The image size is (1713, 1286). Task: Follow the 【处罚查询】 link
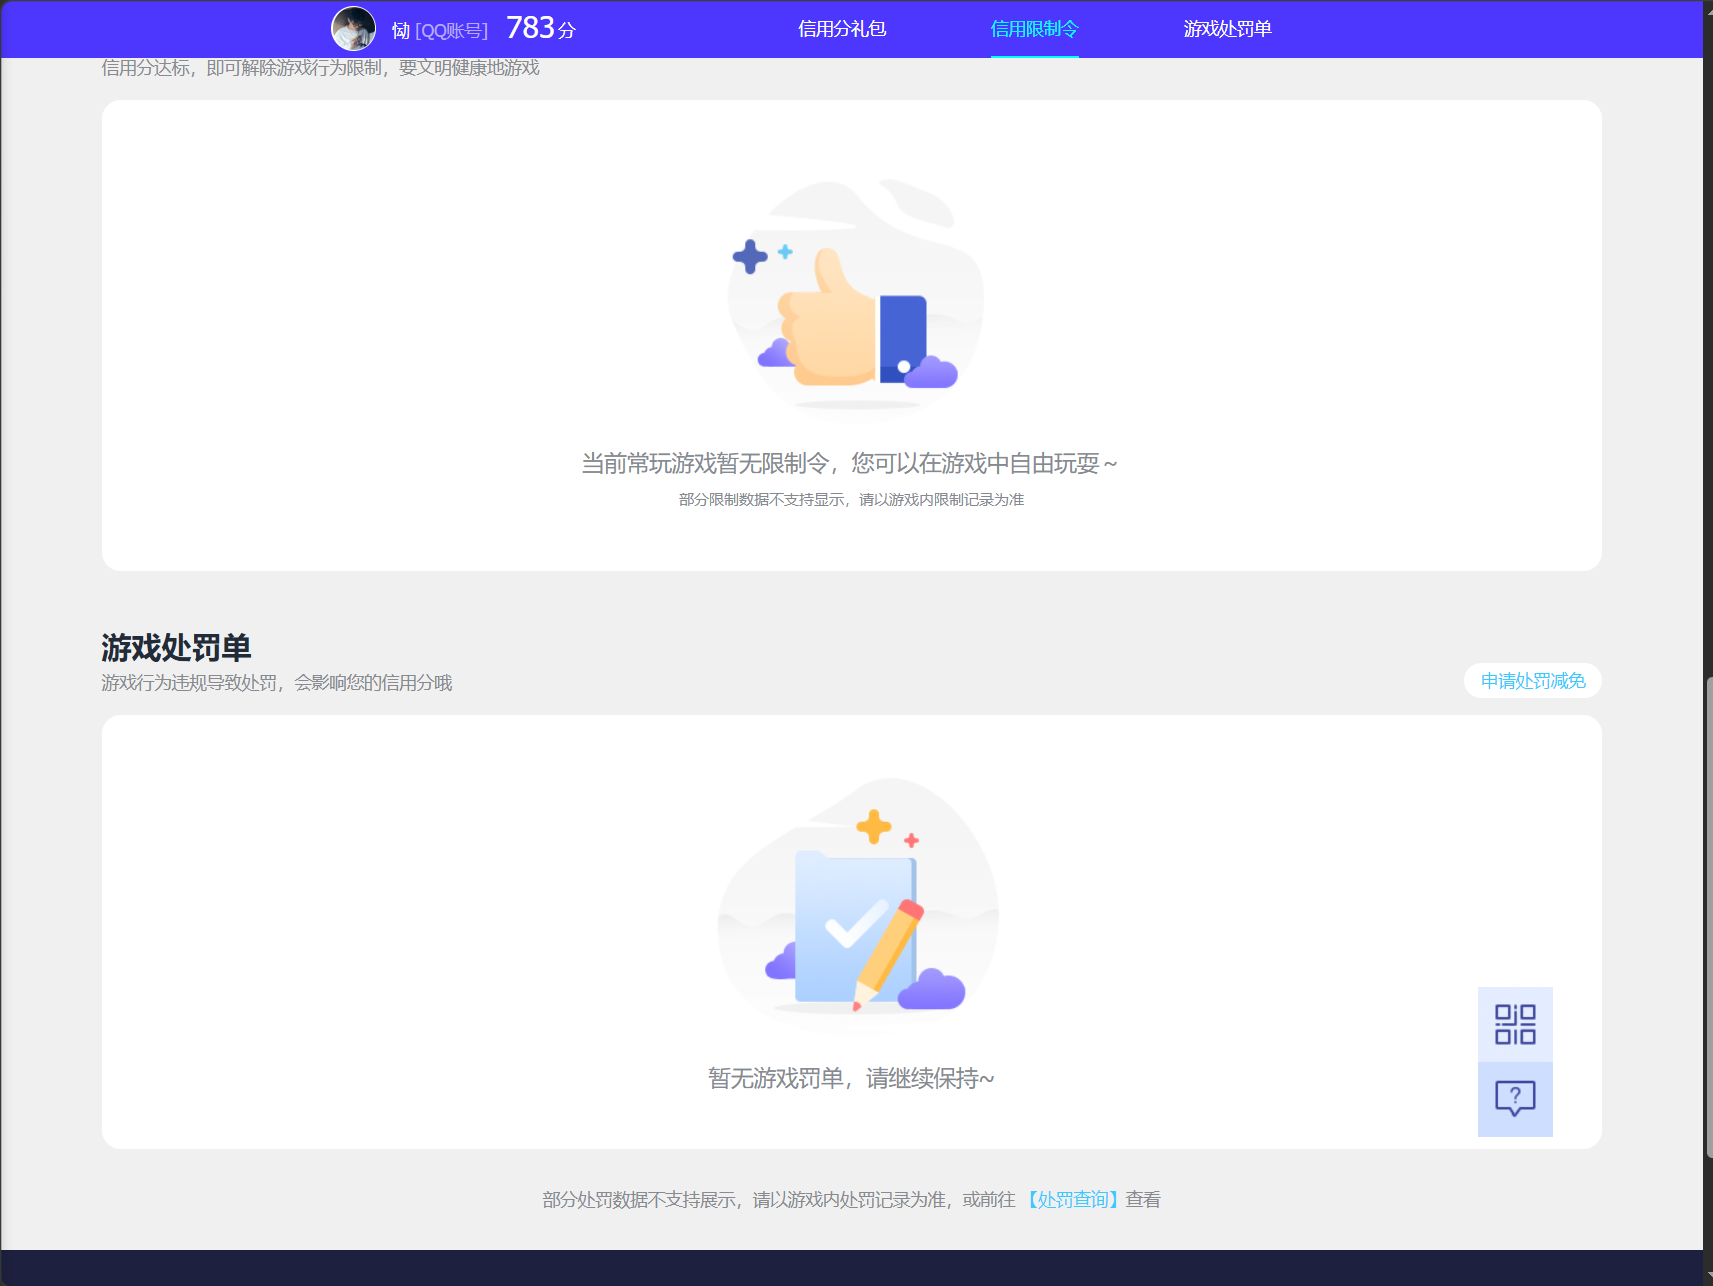click(x=1071, y=1199)
